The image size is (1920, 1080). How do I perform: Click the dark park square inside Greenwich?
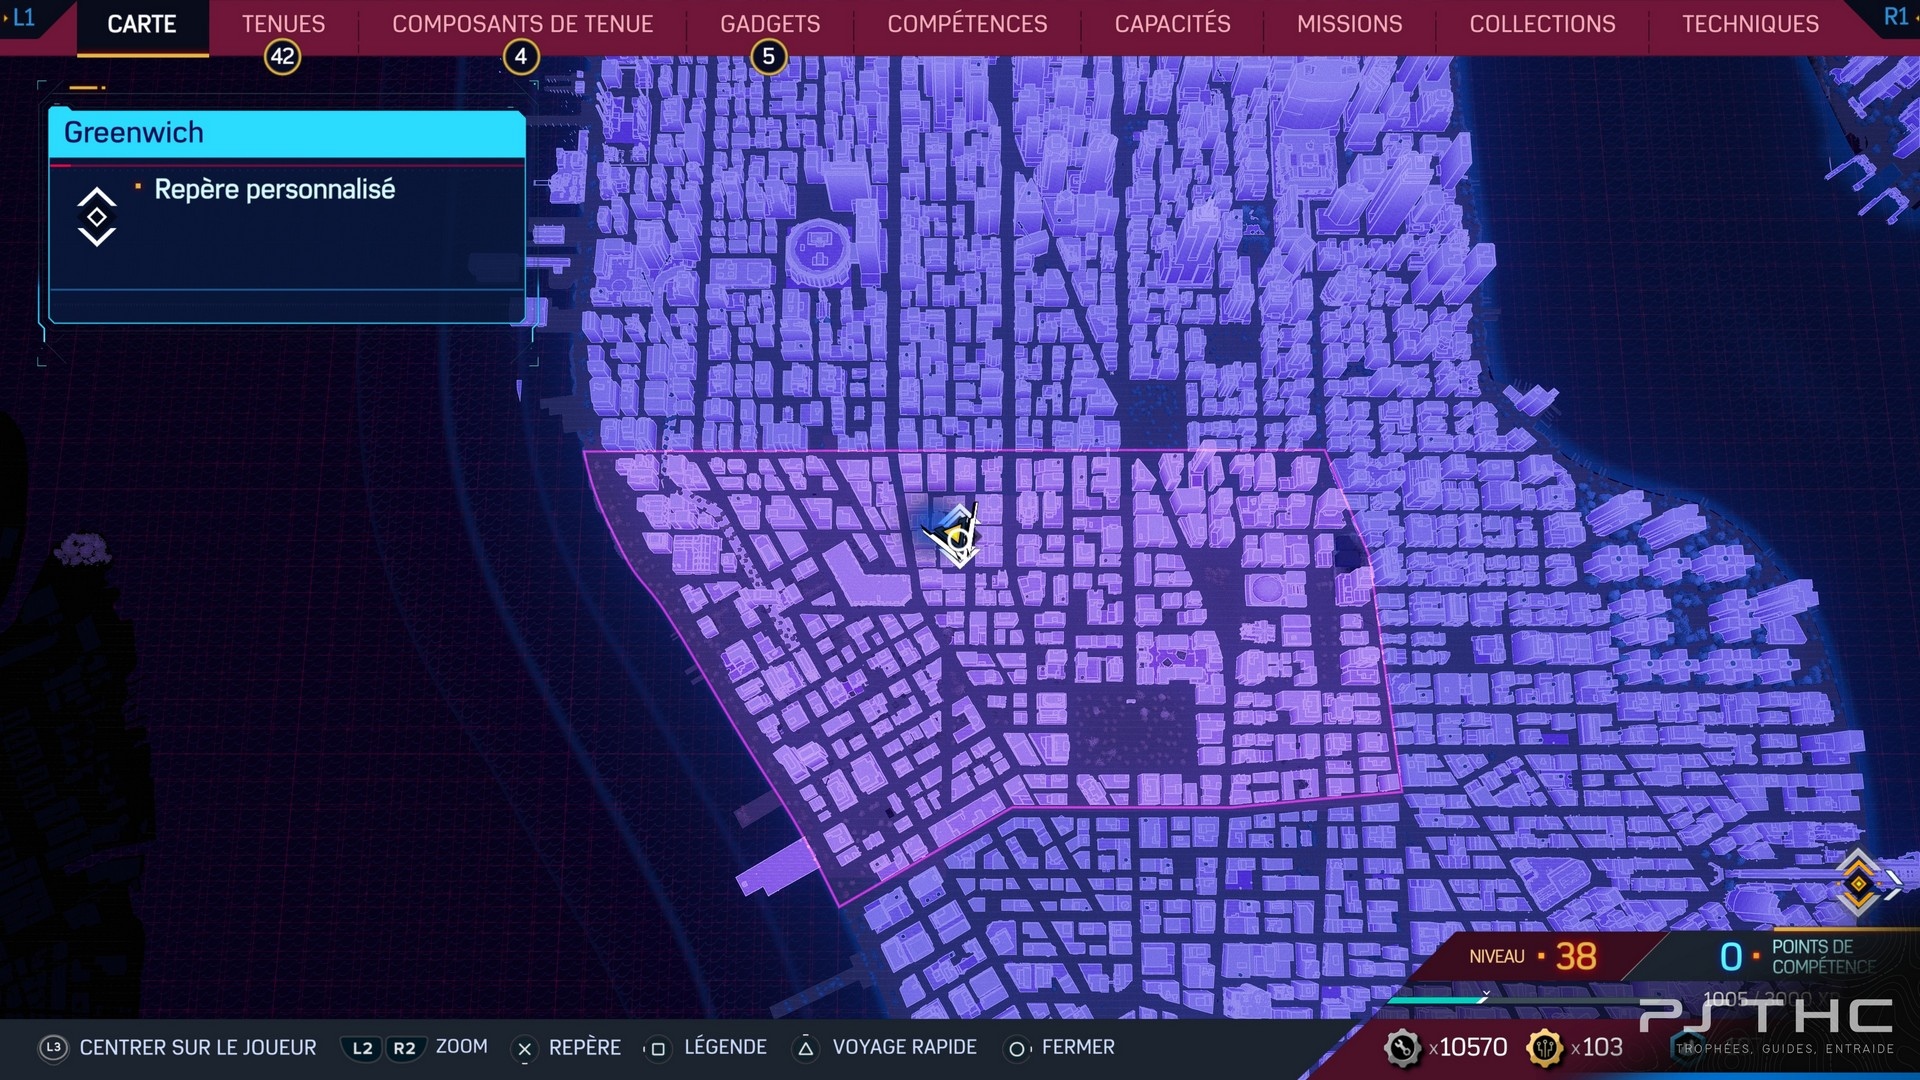click(1132, 725)
